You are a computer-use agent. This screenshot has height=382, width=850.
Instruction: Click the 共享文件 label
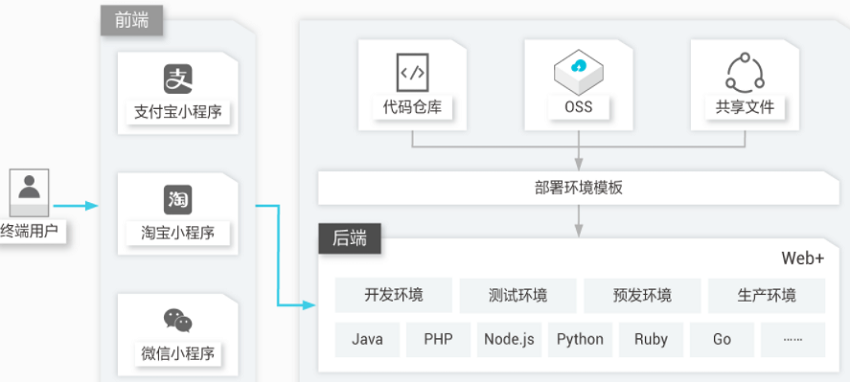coord(745,107)
